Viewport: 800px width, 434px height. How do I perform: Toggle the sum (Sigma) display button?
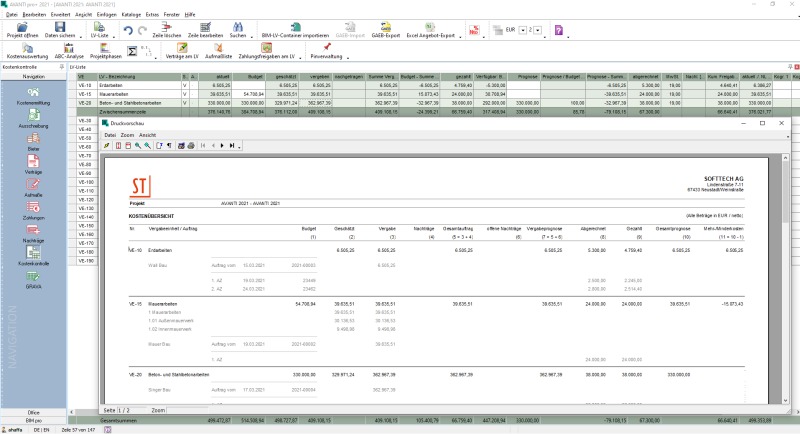coord(132,51)
